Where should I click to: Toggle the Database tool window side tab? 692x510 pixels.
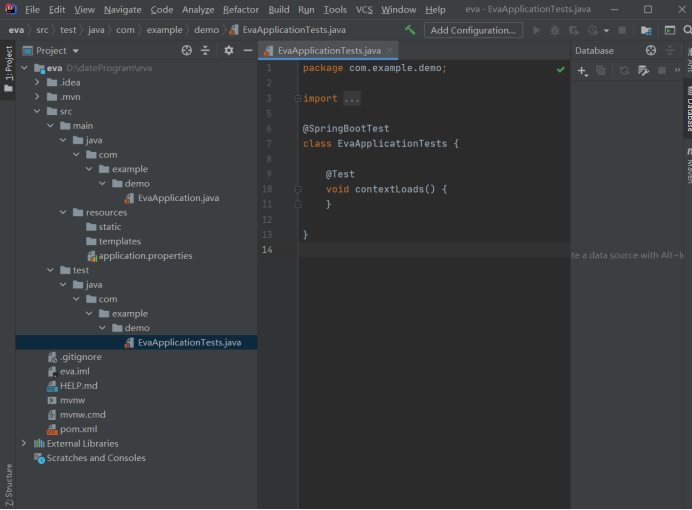coord(687,110)
